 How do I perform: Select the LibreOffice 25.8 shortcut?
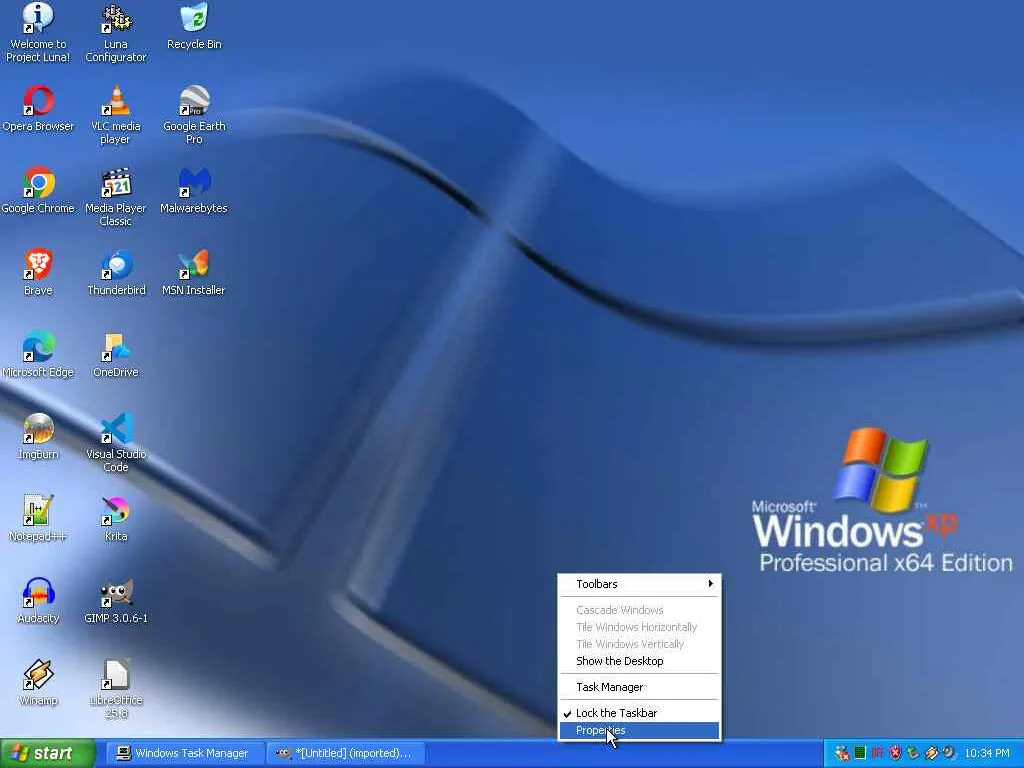pos(116,690)
